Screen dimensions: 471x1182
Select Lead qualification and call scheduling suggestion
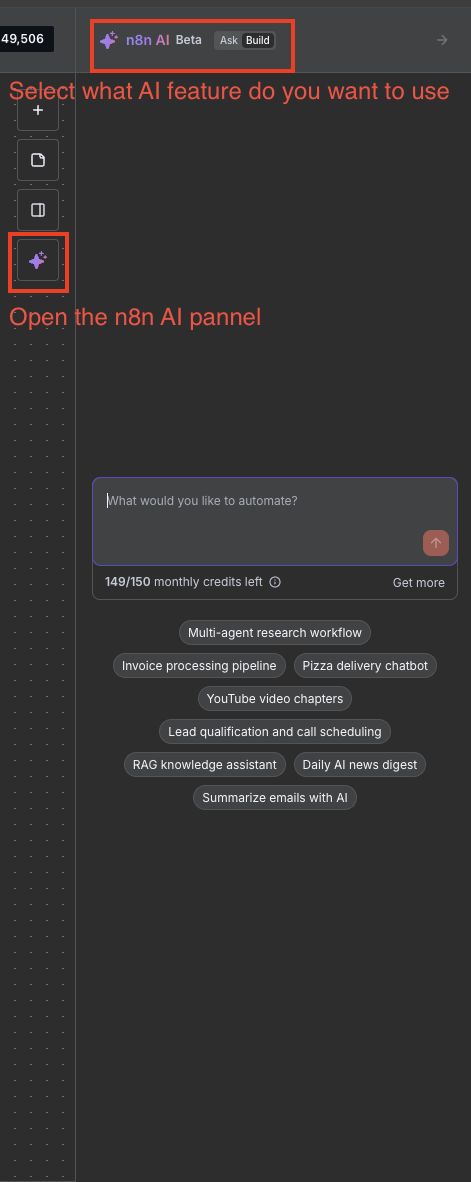pos(275,732)
